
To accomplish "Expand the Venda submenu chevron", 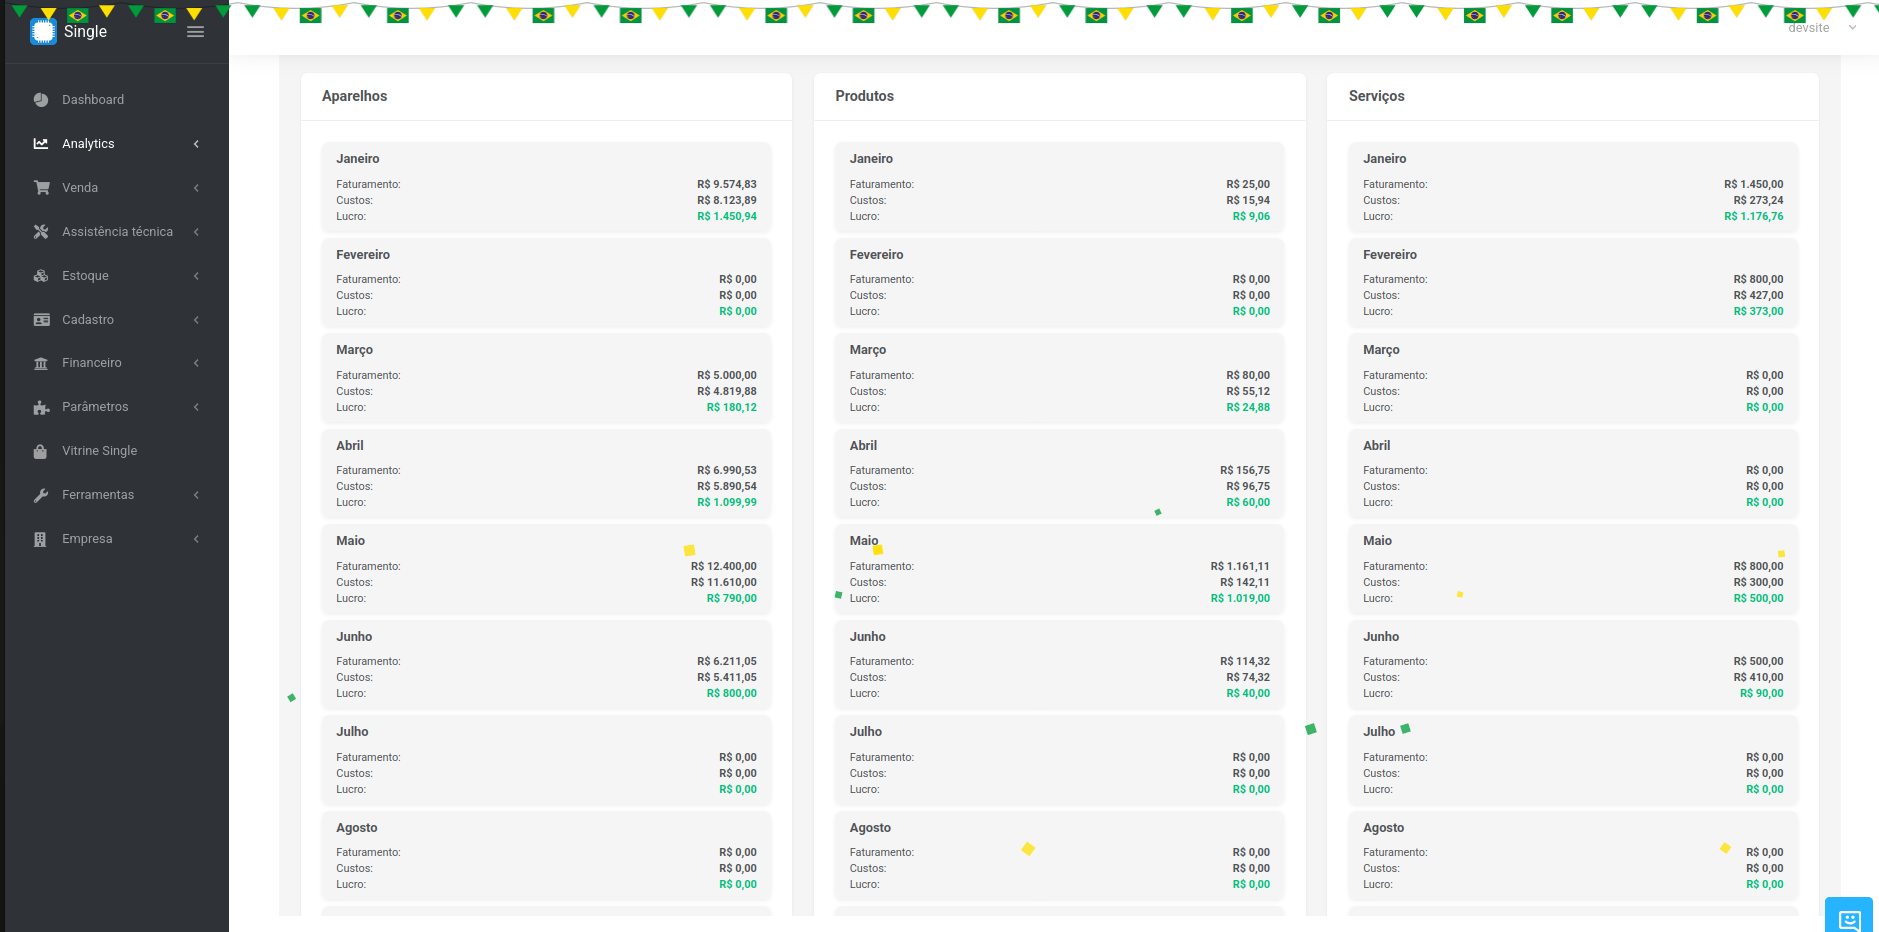I will pyautogui.click(x=196, y=188).
